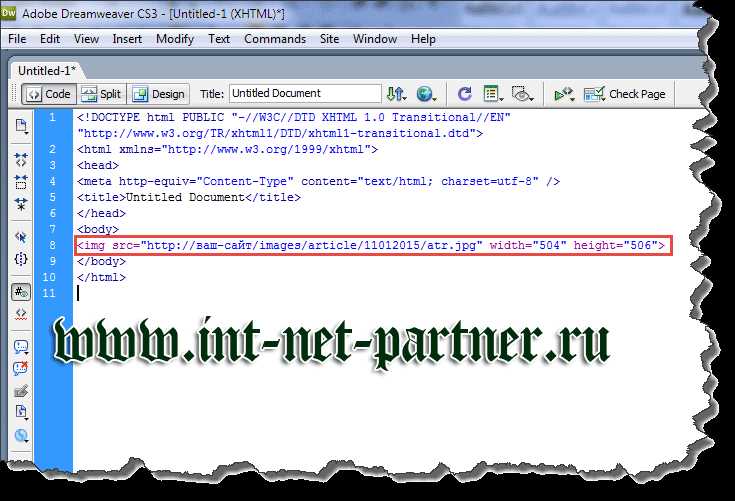The height and width of the screenshot is (501, 735).
Task: Balance Braces icon in coding toolbar
Action: point(21,259)
